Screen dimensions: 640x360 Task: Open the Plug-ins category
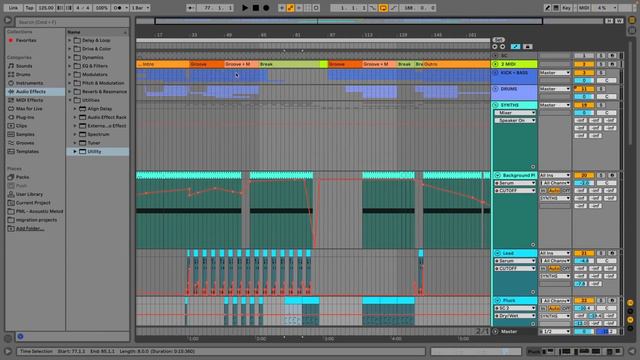[x=25, y=118]
